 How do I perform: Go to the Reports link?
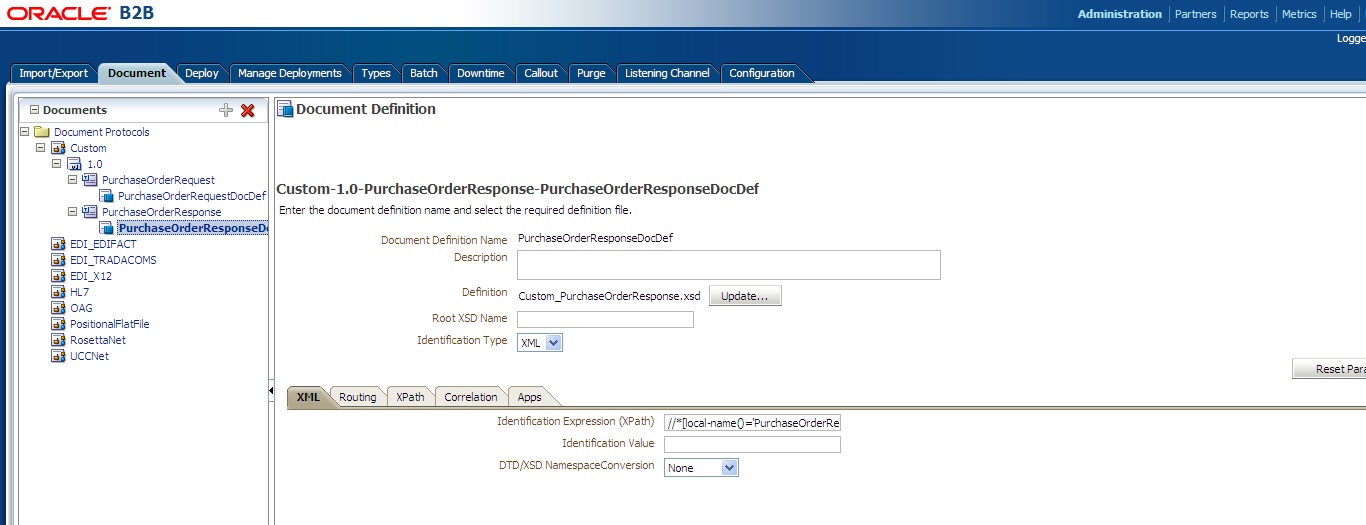coord(1249,14)
